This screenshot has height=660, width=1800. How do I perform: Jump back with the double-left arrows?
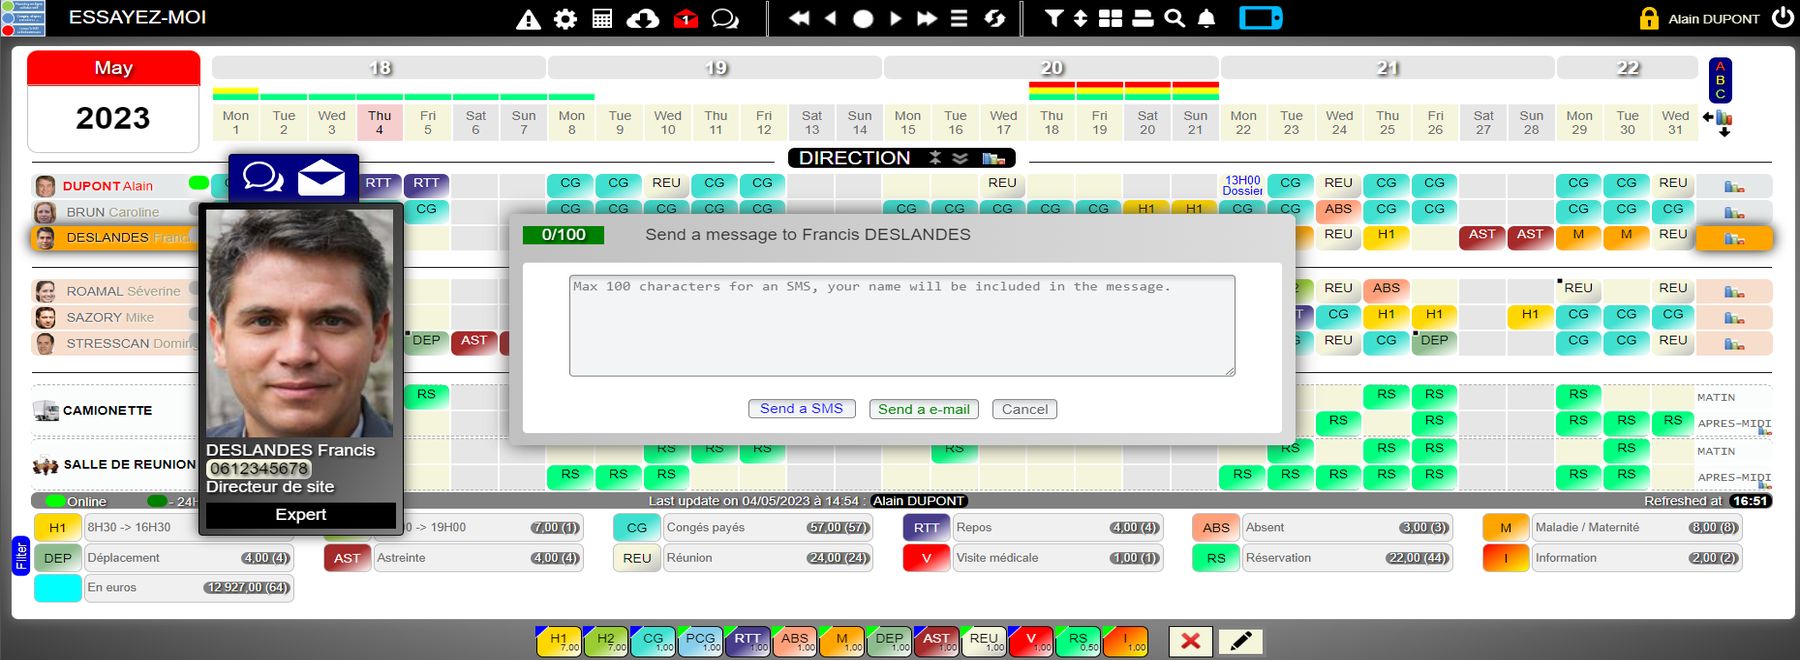[x=799, y=19]
